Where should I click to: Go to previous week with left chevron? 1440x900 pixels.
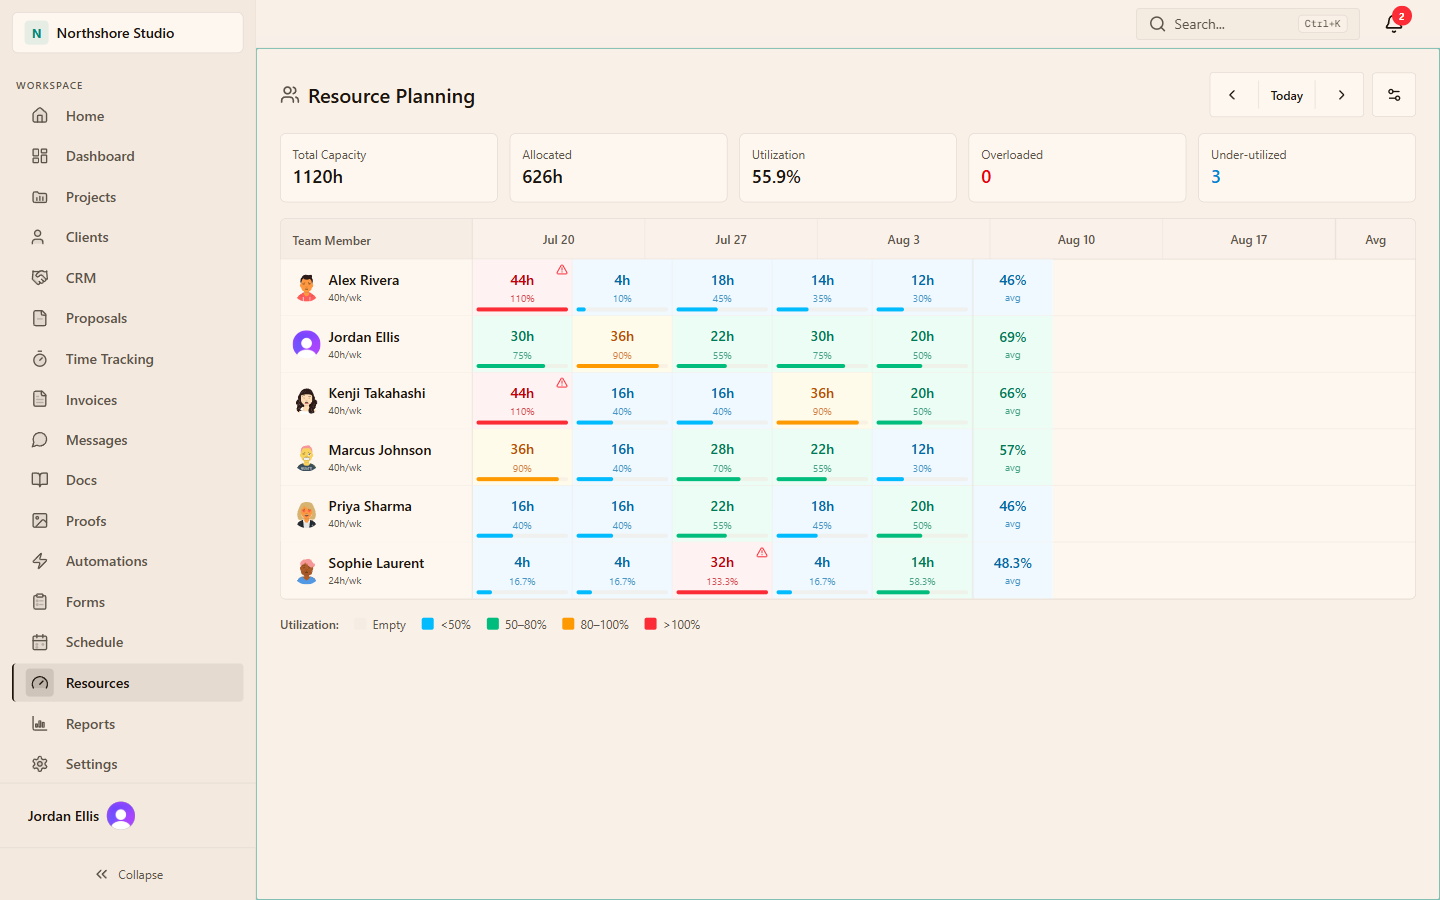1232,95
